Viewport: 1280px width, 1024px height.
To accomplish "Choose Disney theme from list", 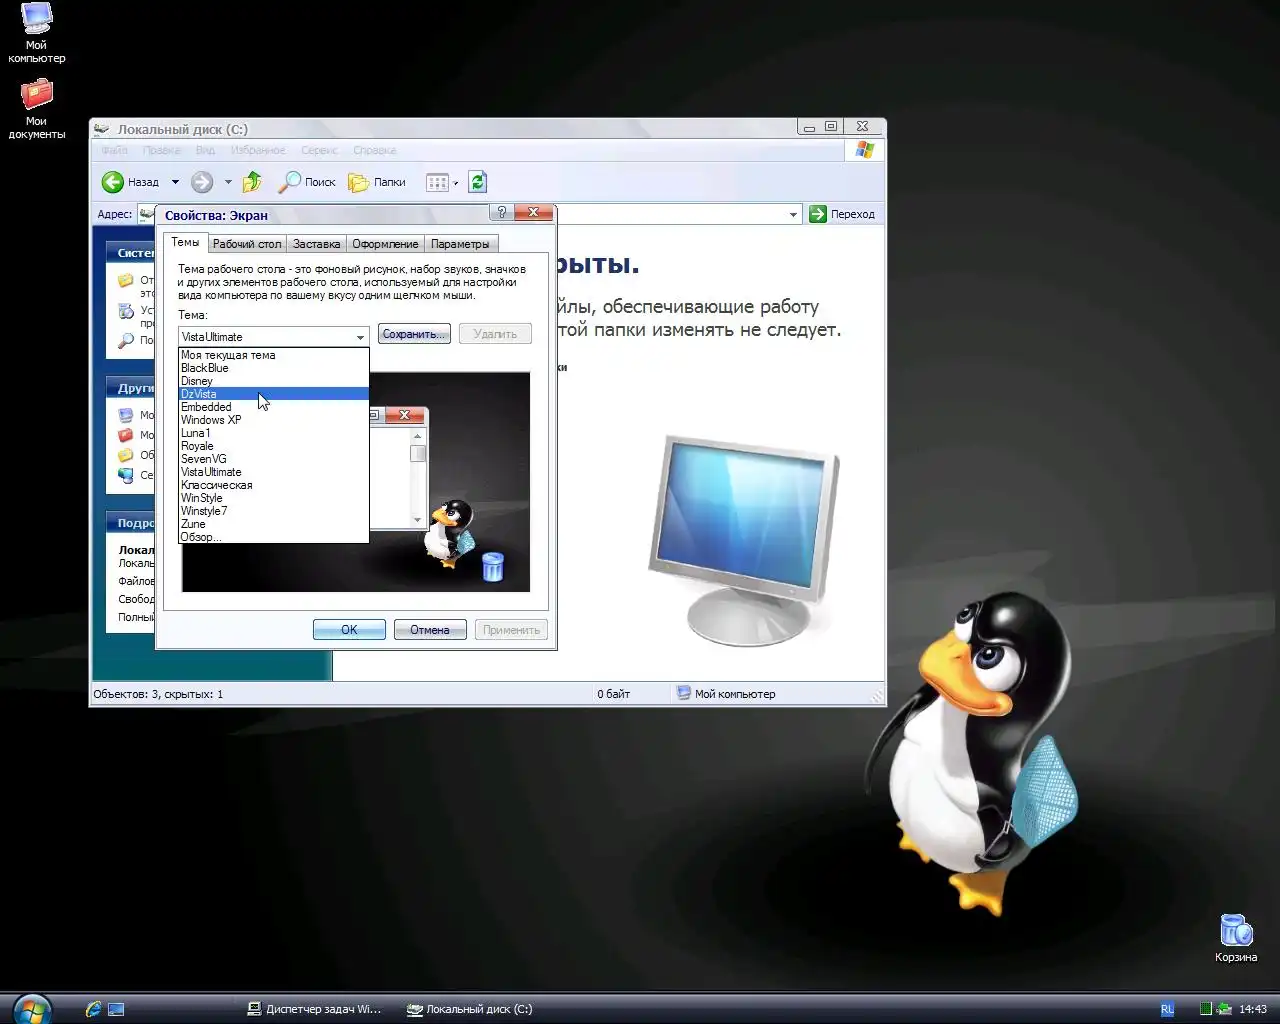I will pos(274,381).
